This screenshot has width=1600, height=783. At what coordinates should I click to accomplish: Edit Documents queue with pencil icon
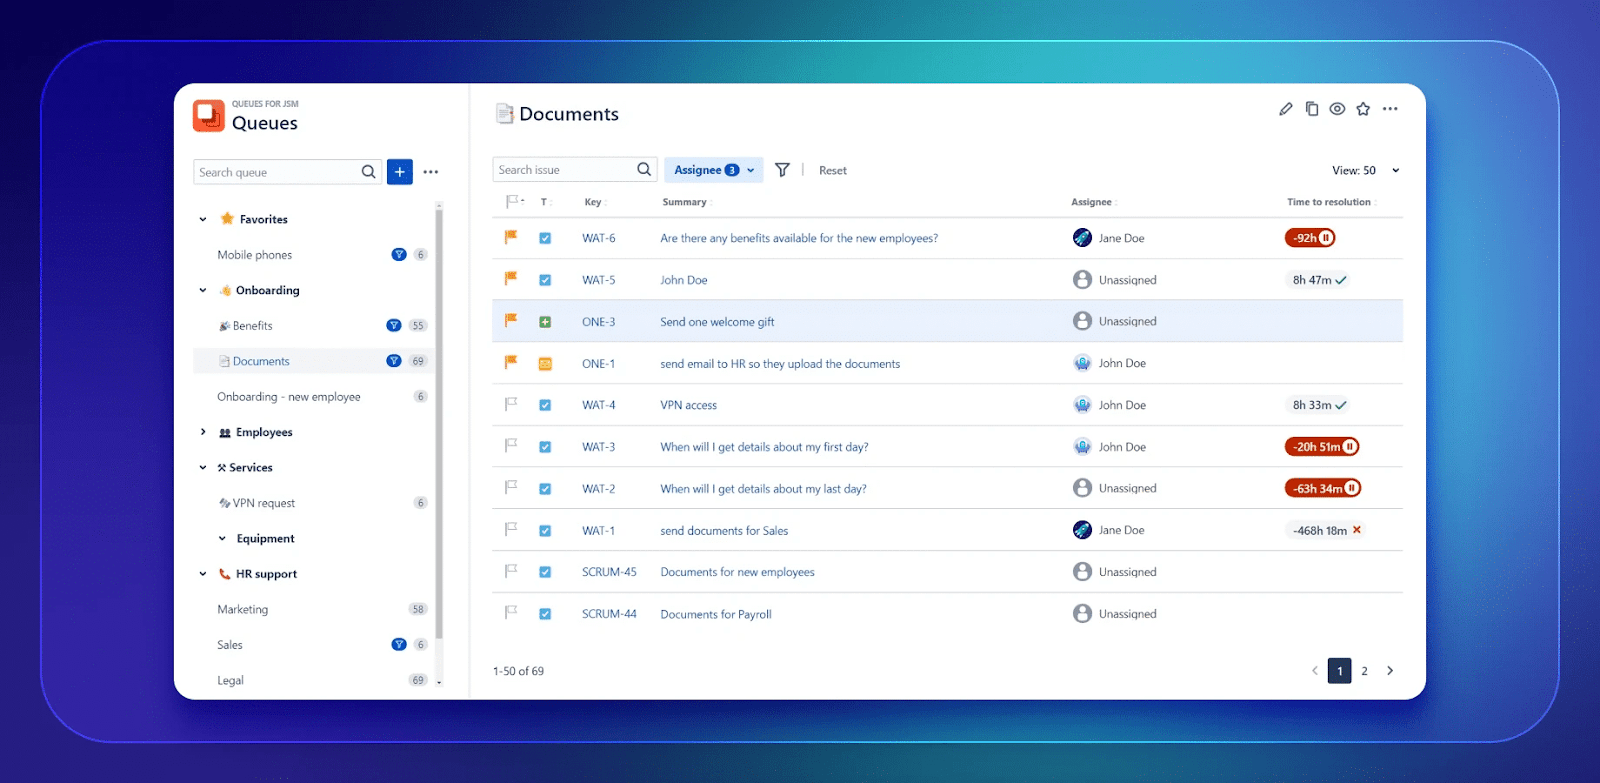pyautogui.click(x=1286, y=109)
